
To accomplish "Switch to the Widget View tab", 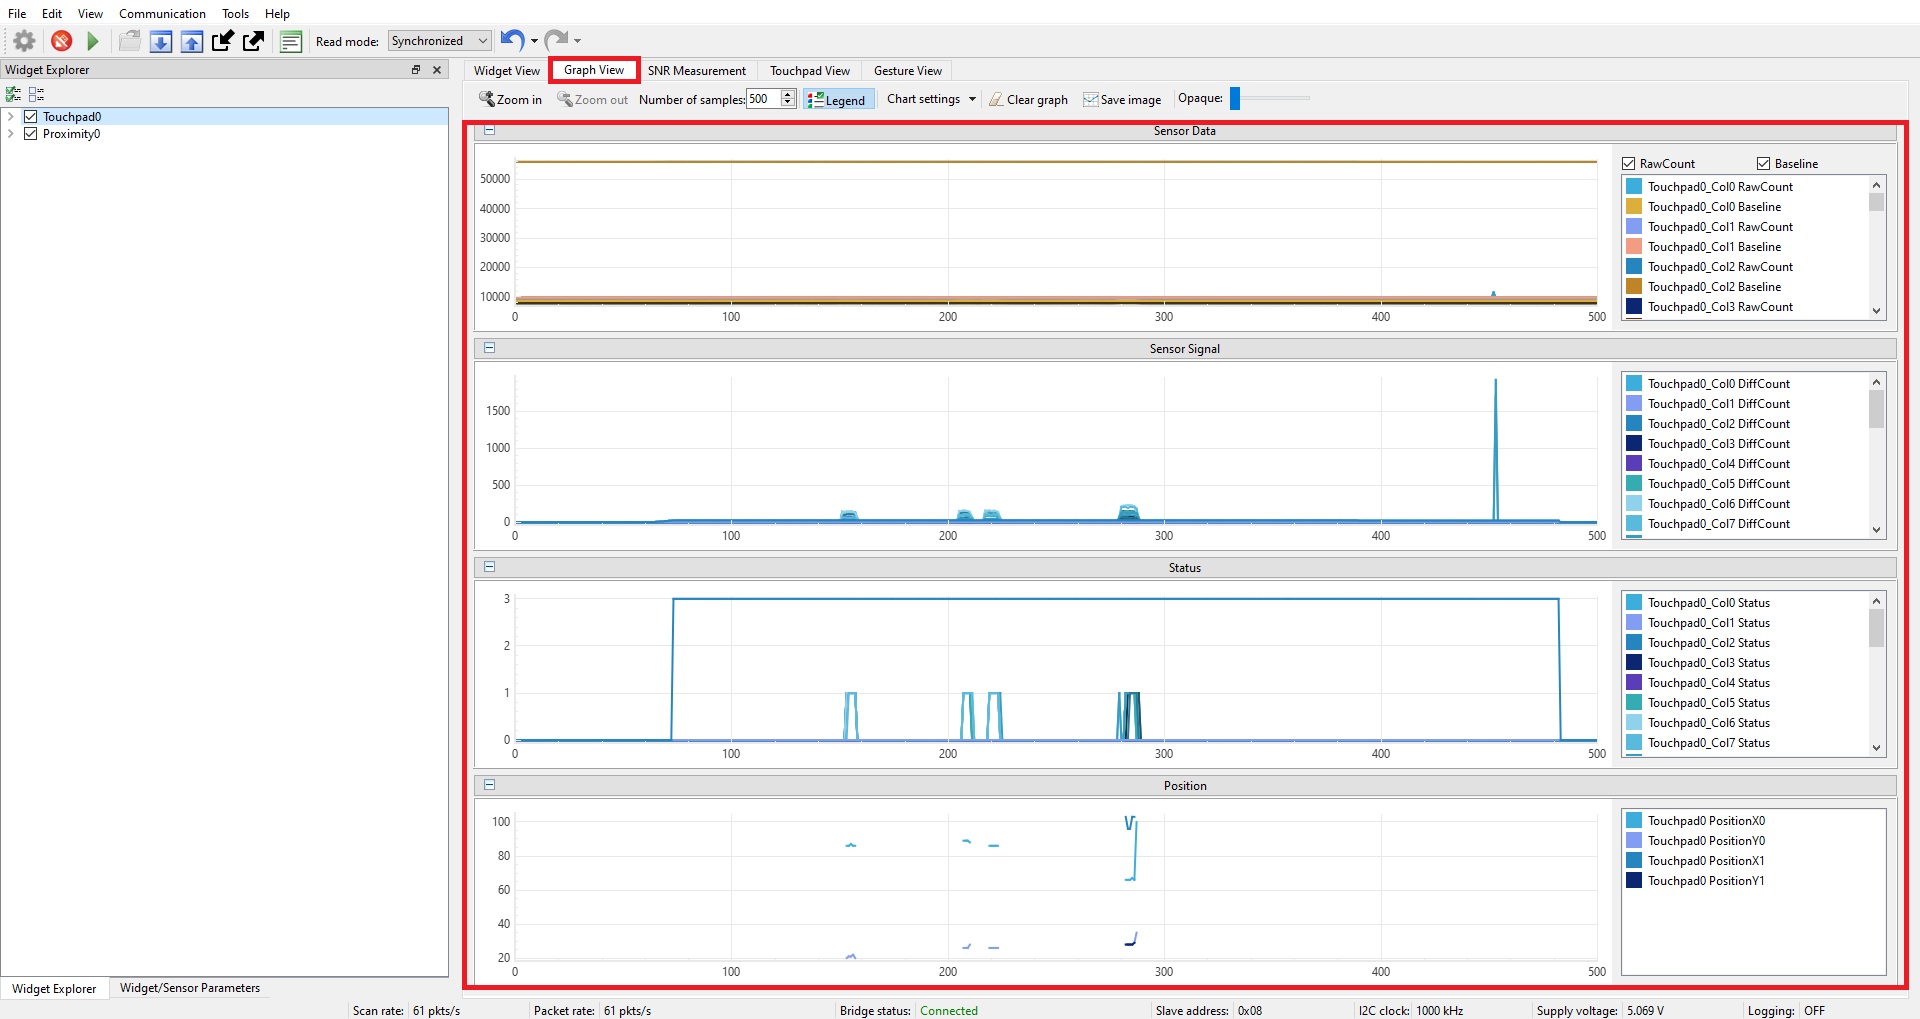I will tap(507, 71).
